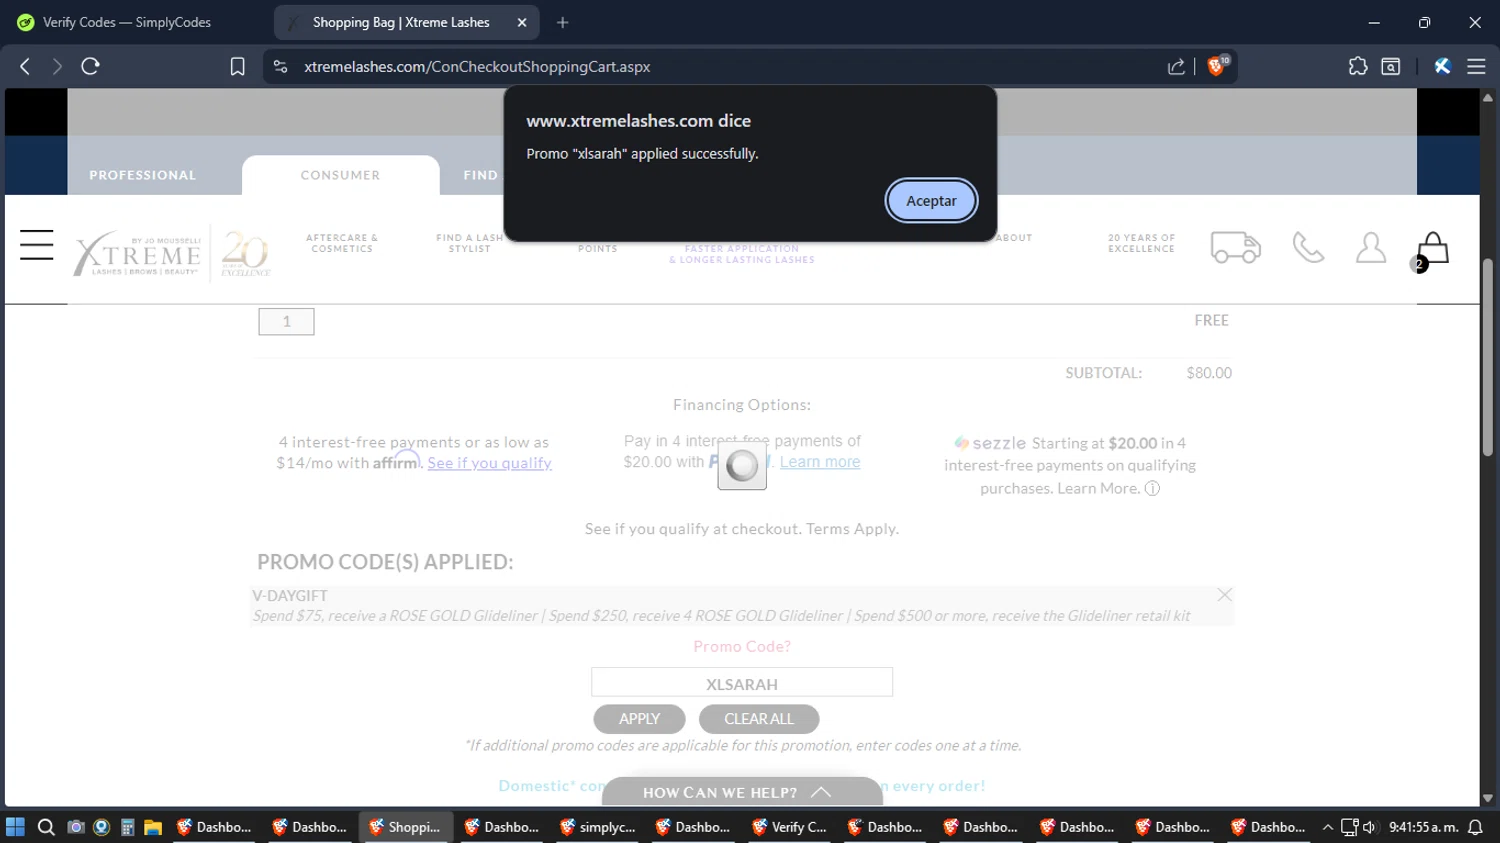Viewport: 1500px width, 843px height.
Task: Reload the page
Action: click(91, 66)
